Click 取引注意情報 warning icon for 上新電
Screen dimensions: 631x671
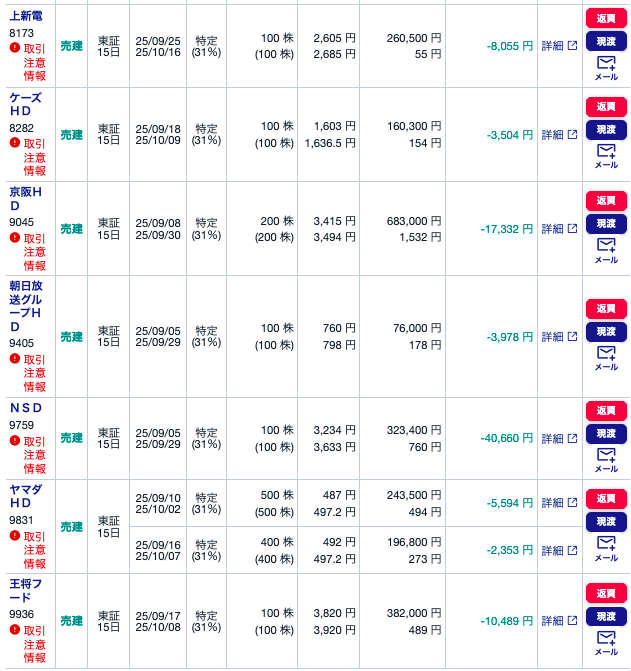[x=15, y=48]
